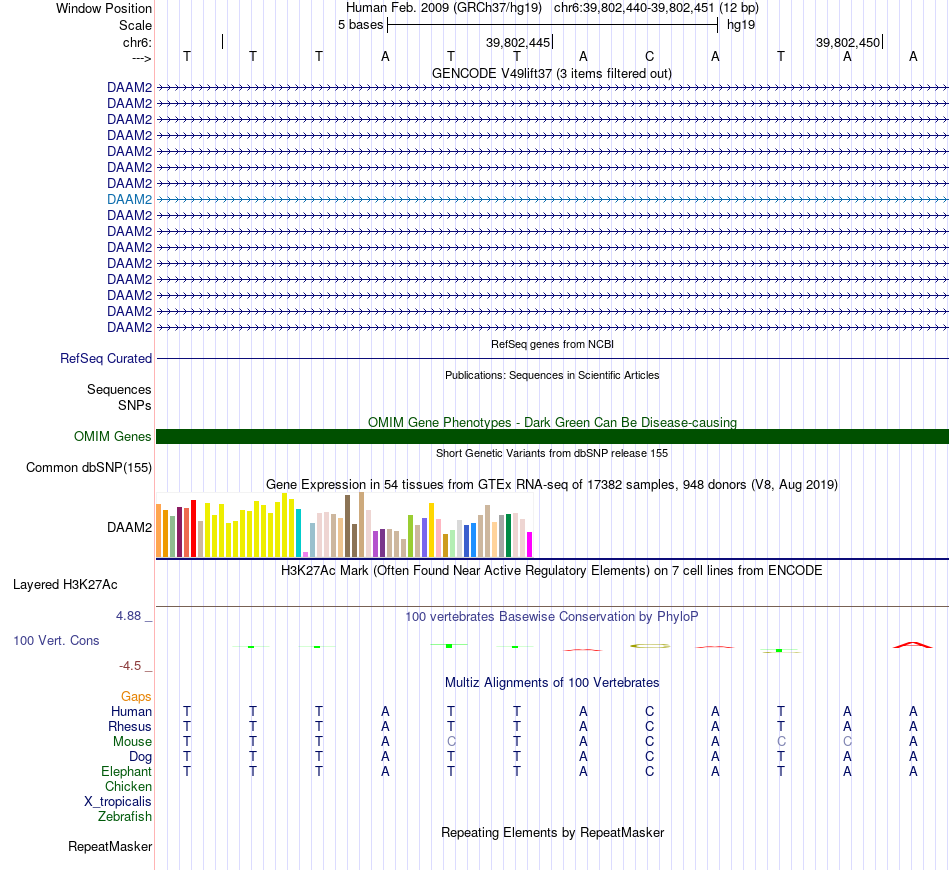Open Gene Expression in 54 tissues title
The width and height of the screenshot is (950, 870).
552,485
